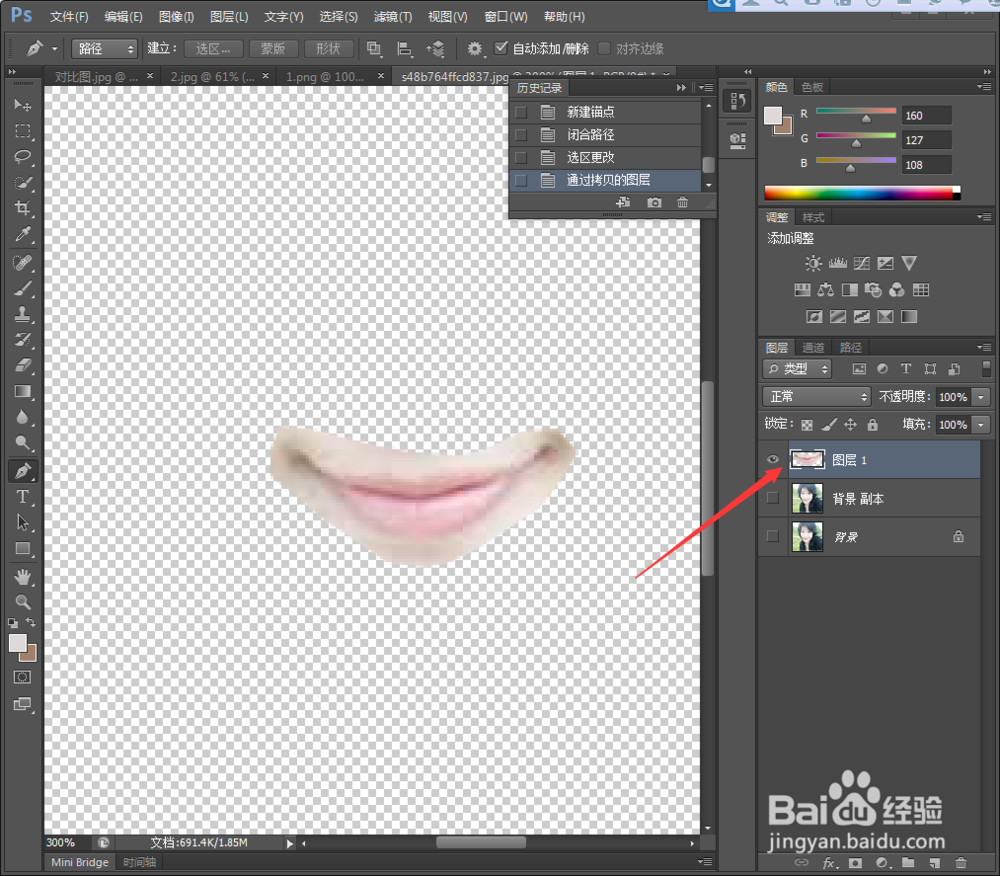This screenshot has height=876, width=1000.
Task: Select the Brush tool
Action: pos(22,288)
